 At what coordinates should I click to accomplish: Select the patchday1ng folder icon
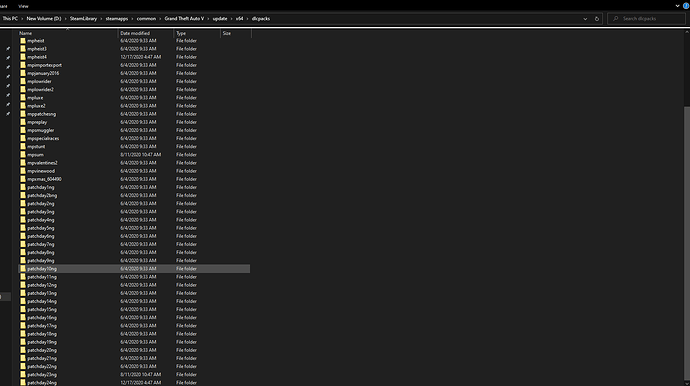tap(23, 187)
